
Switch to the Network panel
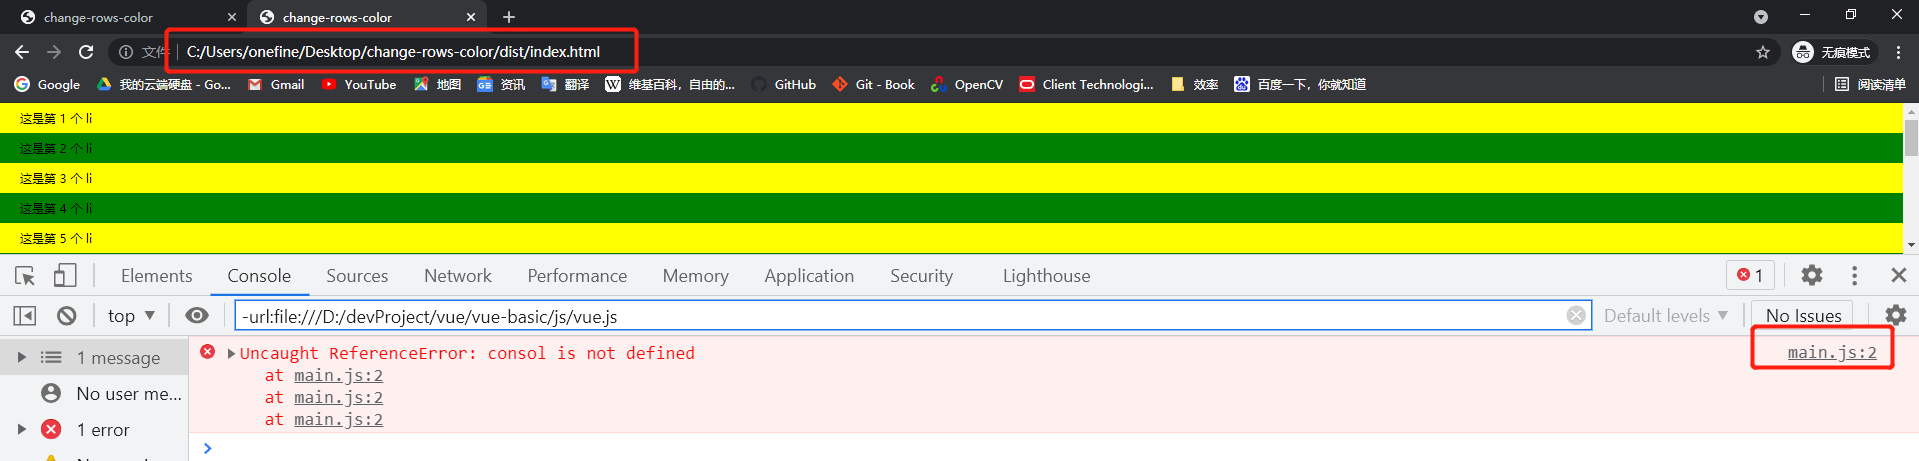tap(458, 276)
